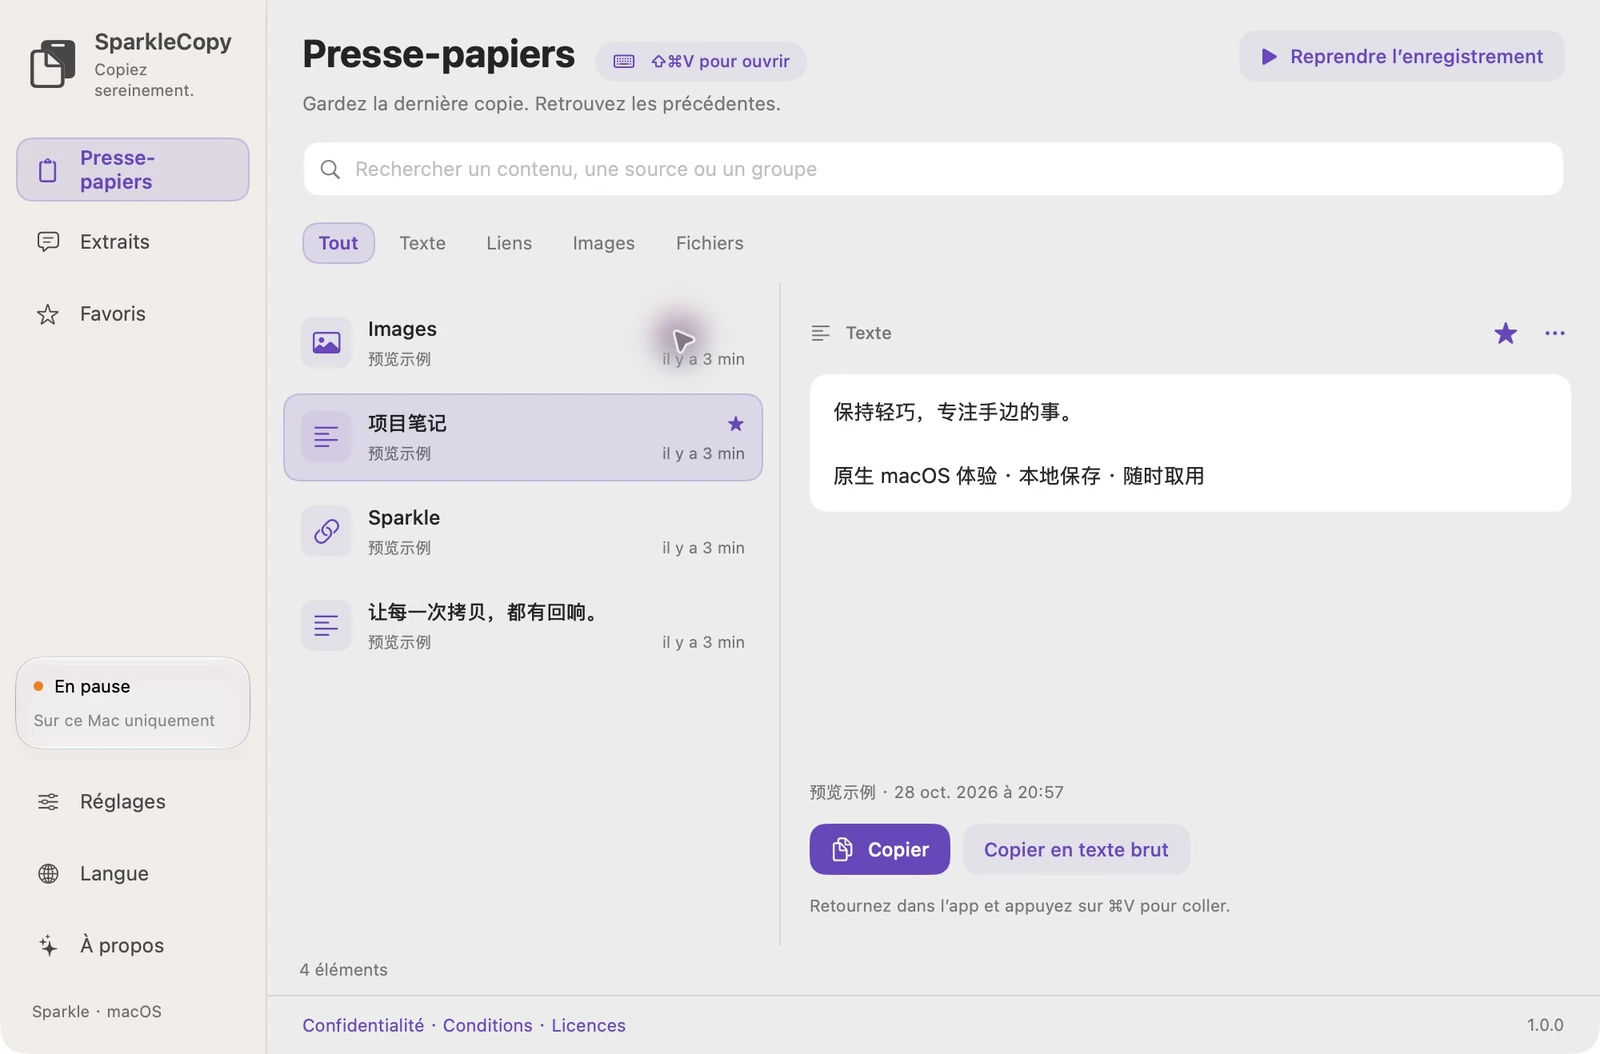Switch to the Liens filter tab
The image size is (1600, 1054).
[x=509, y=243]
